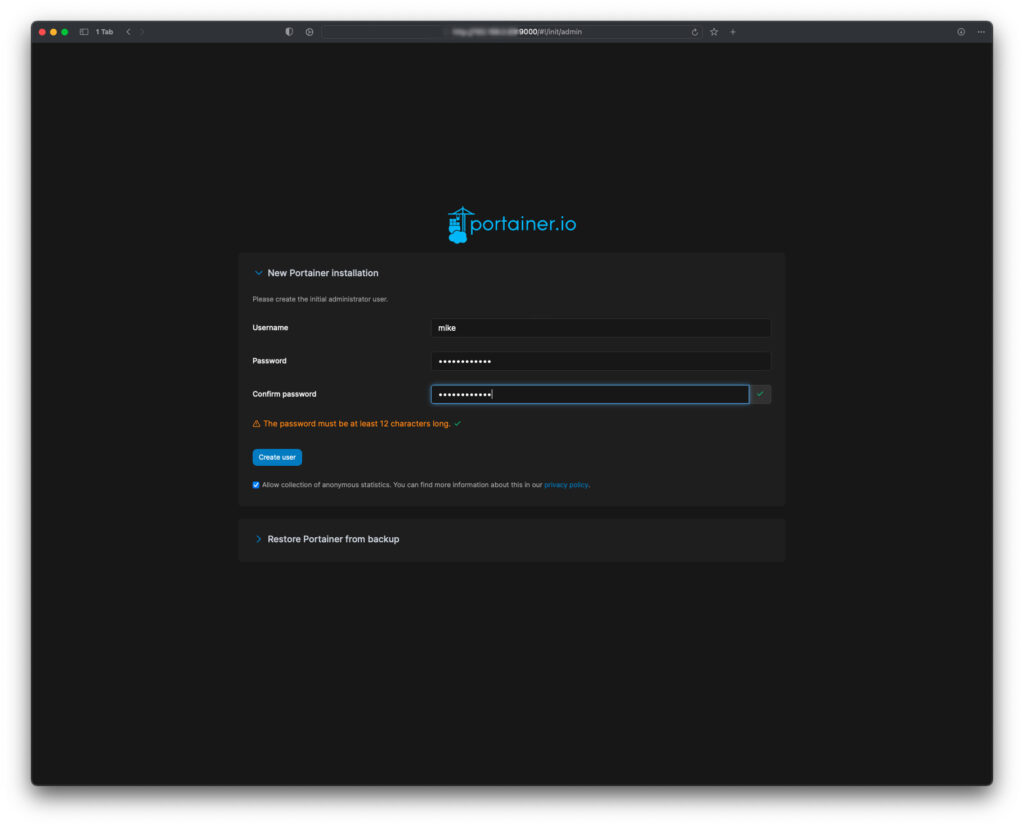
Task: Click the 'Username' label
Action: click(270, 328)
